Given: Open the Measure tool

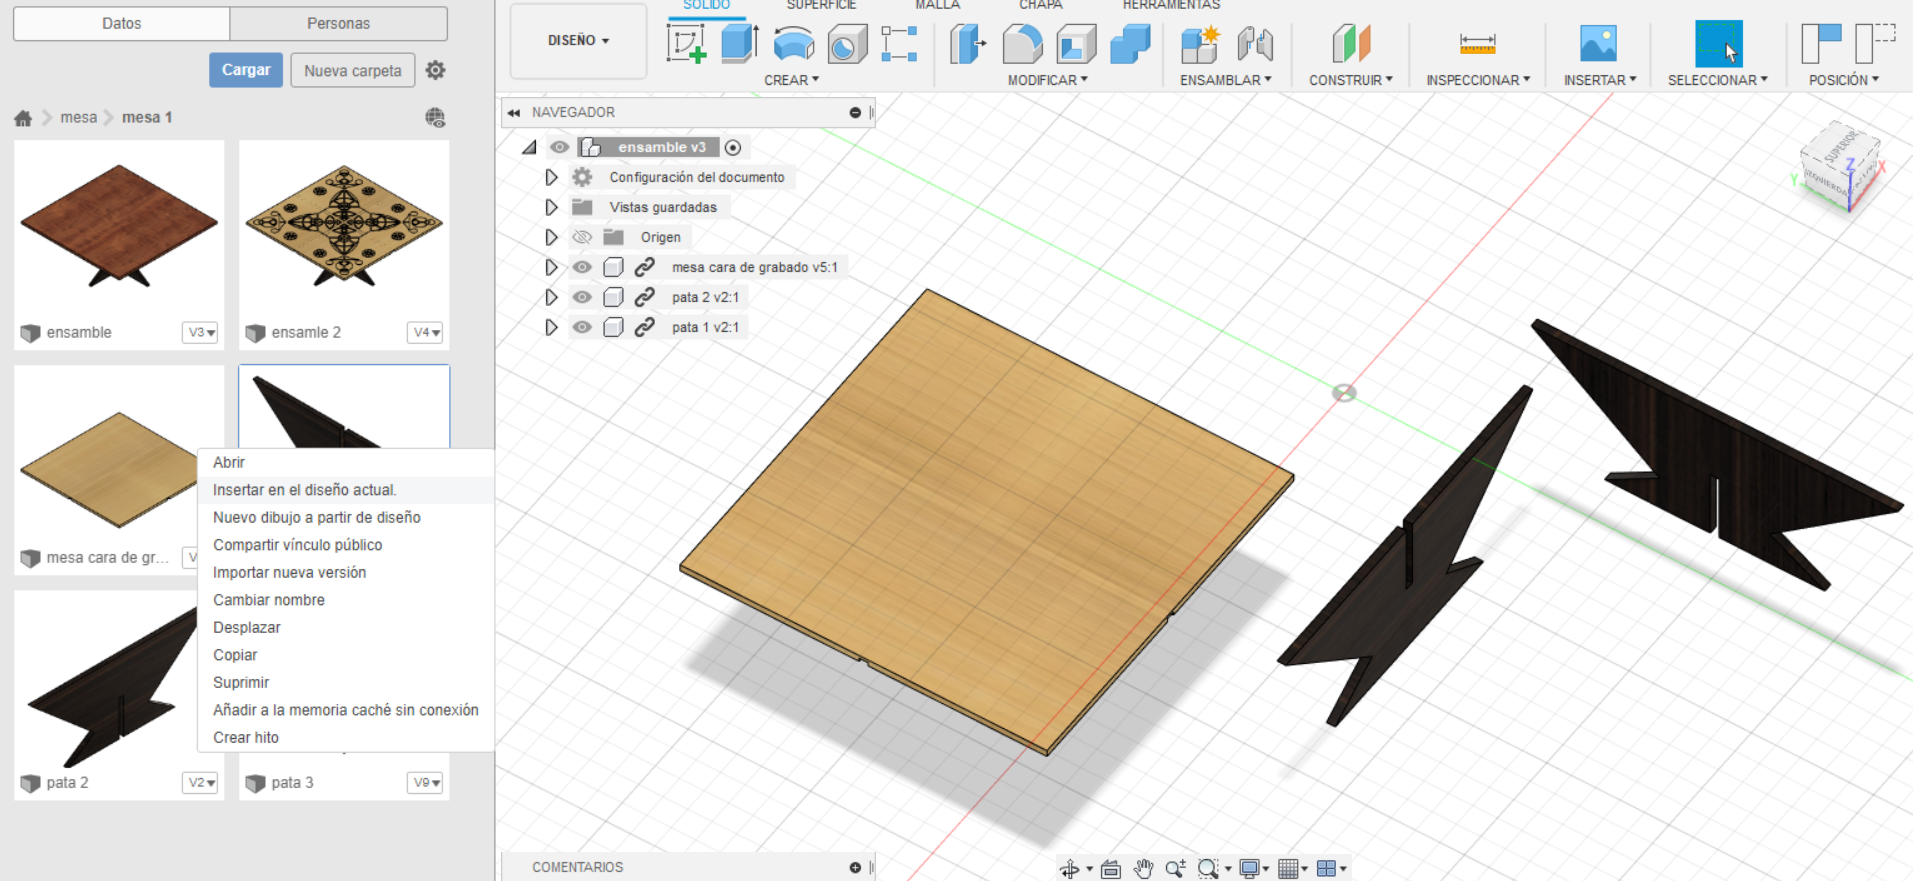Looking at the screenshot, I should pyautogui.click(x=1477, y=44).
